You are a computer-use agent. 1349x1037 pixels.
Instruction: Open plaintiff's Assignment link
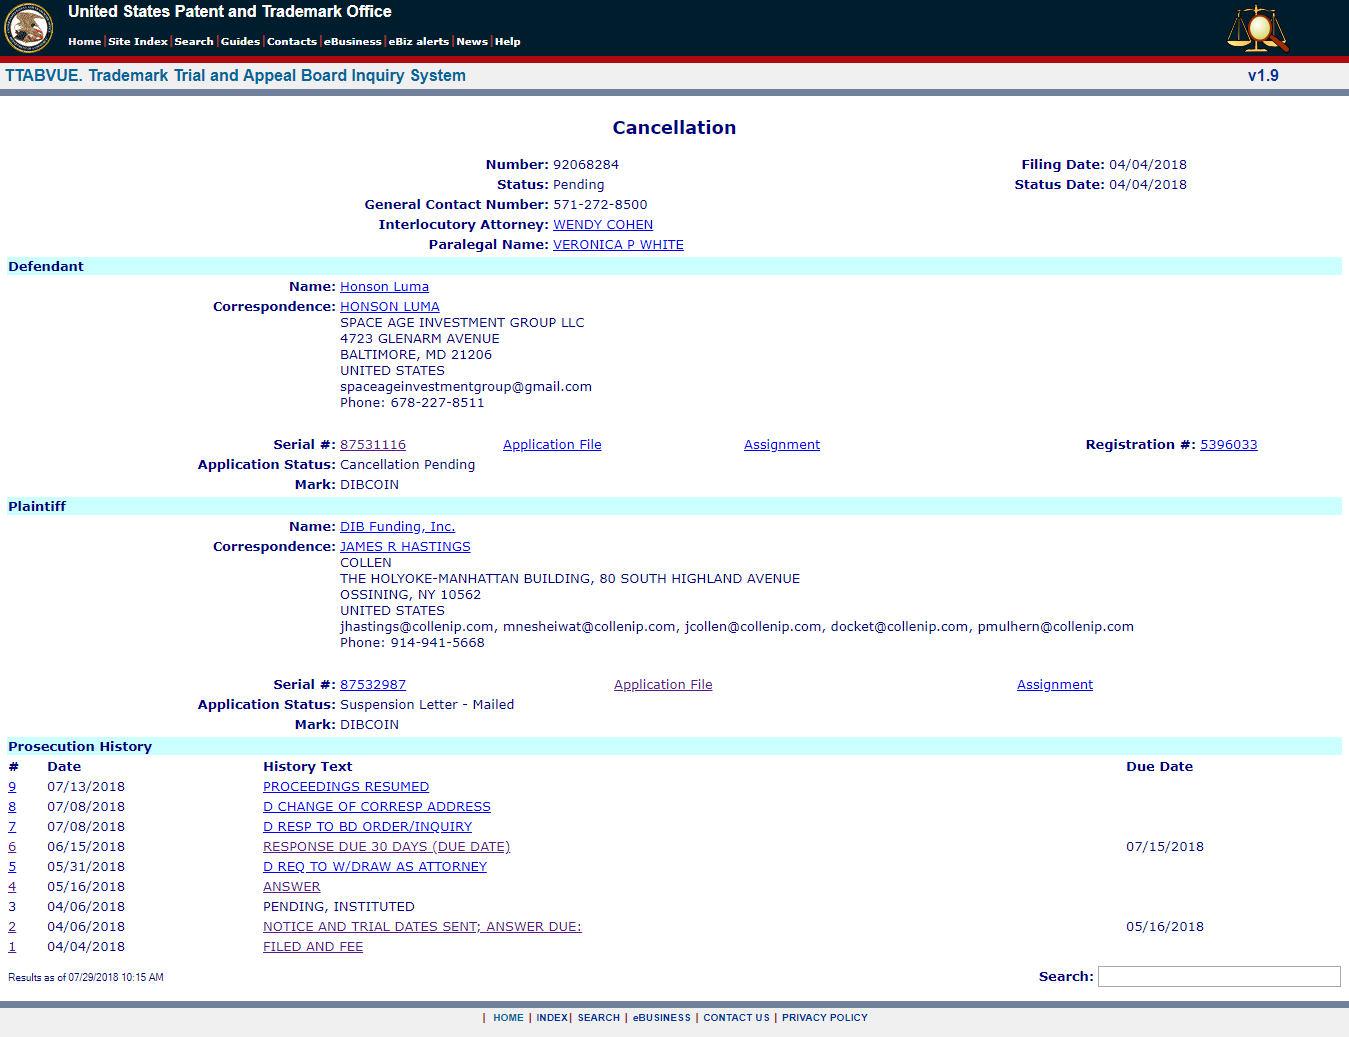(1055, 685)
